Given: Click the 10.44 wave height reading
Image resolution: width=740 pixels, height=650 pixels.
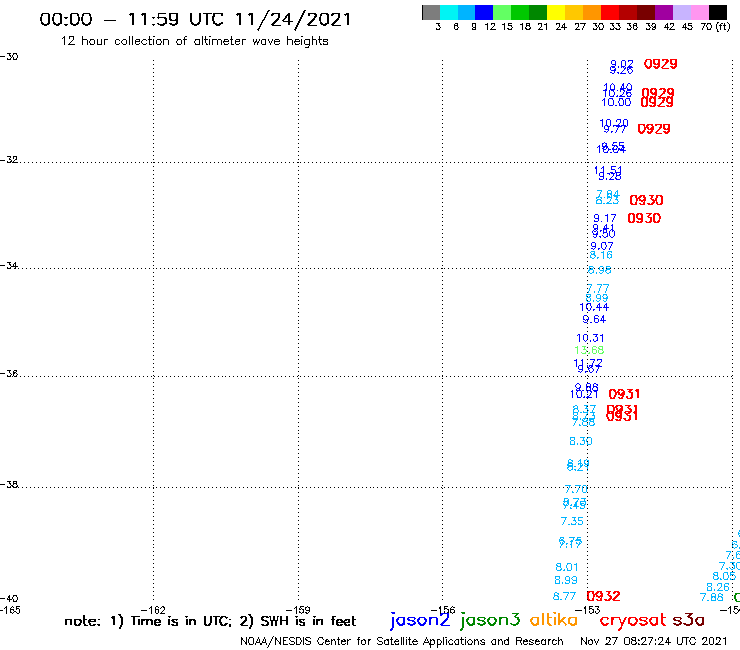Looking at the screenshot, I should [x=594, y=307].
